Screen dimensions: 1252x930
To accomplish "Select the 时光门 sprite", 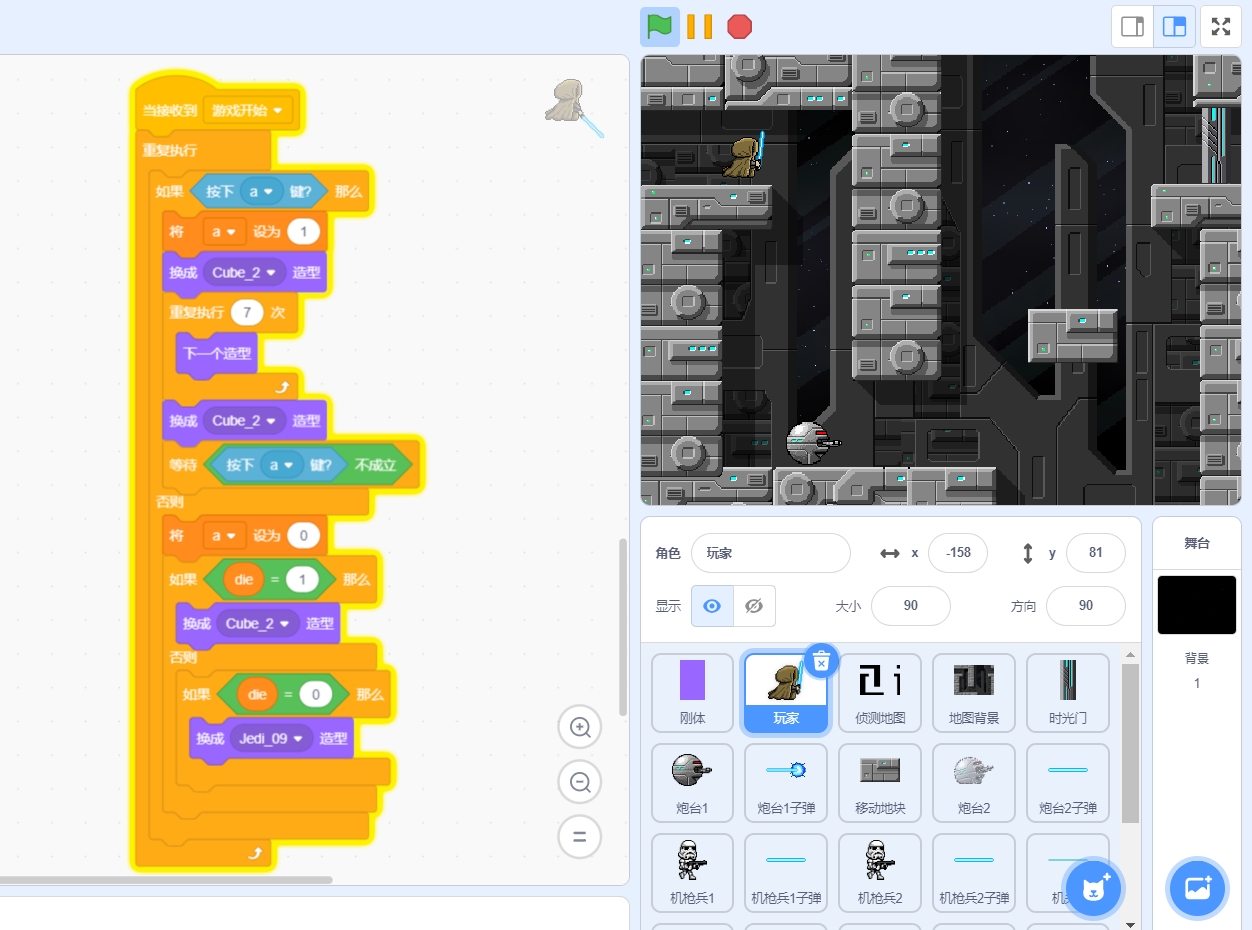I will tap(1068, 692).
